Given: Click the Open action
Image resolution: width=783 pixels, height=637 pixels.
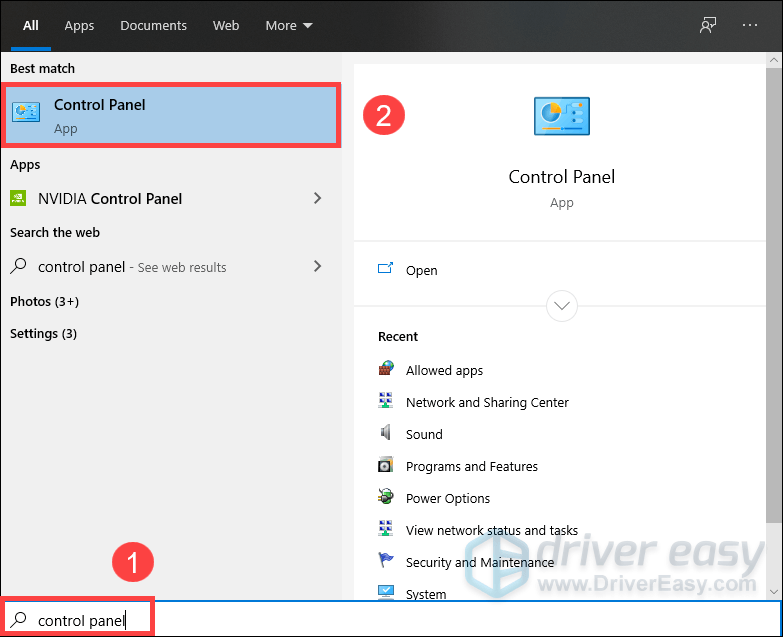Looking at the screenshot, I should [x=421, y=271].
